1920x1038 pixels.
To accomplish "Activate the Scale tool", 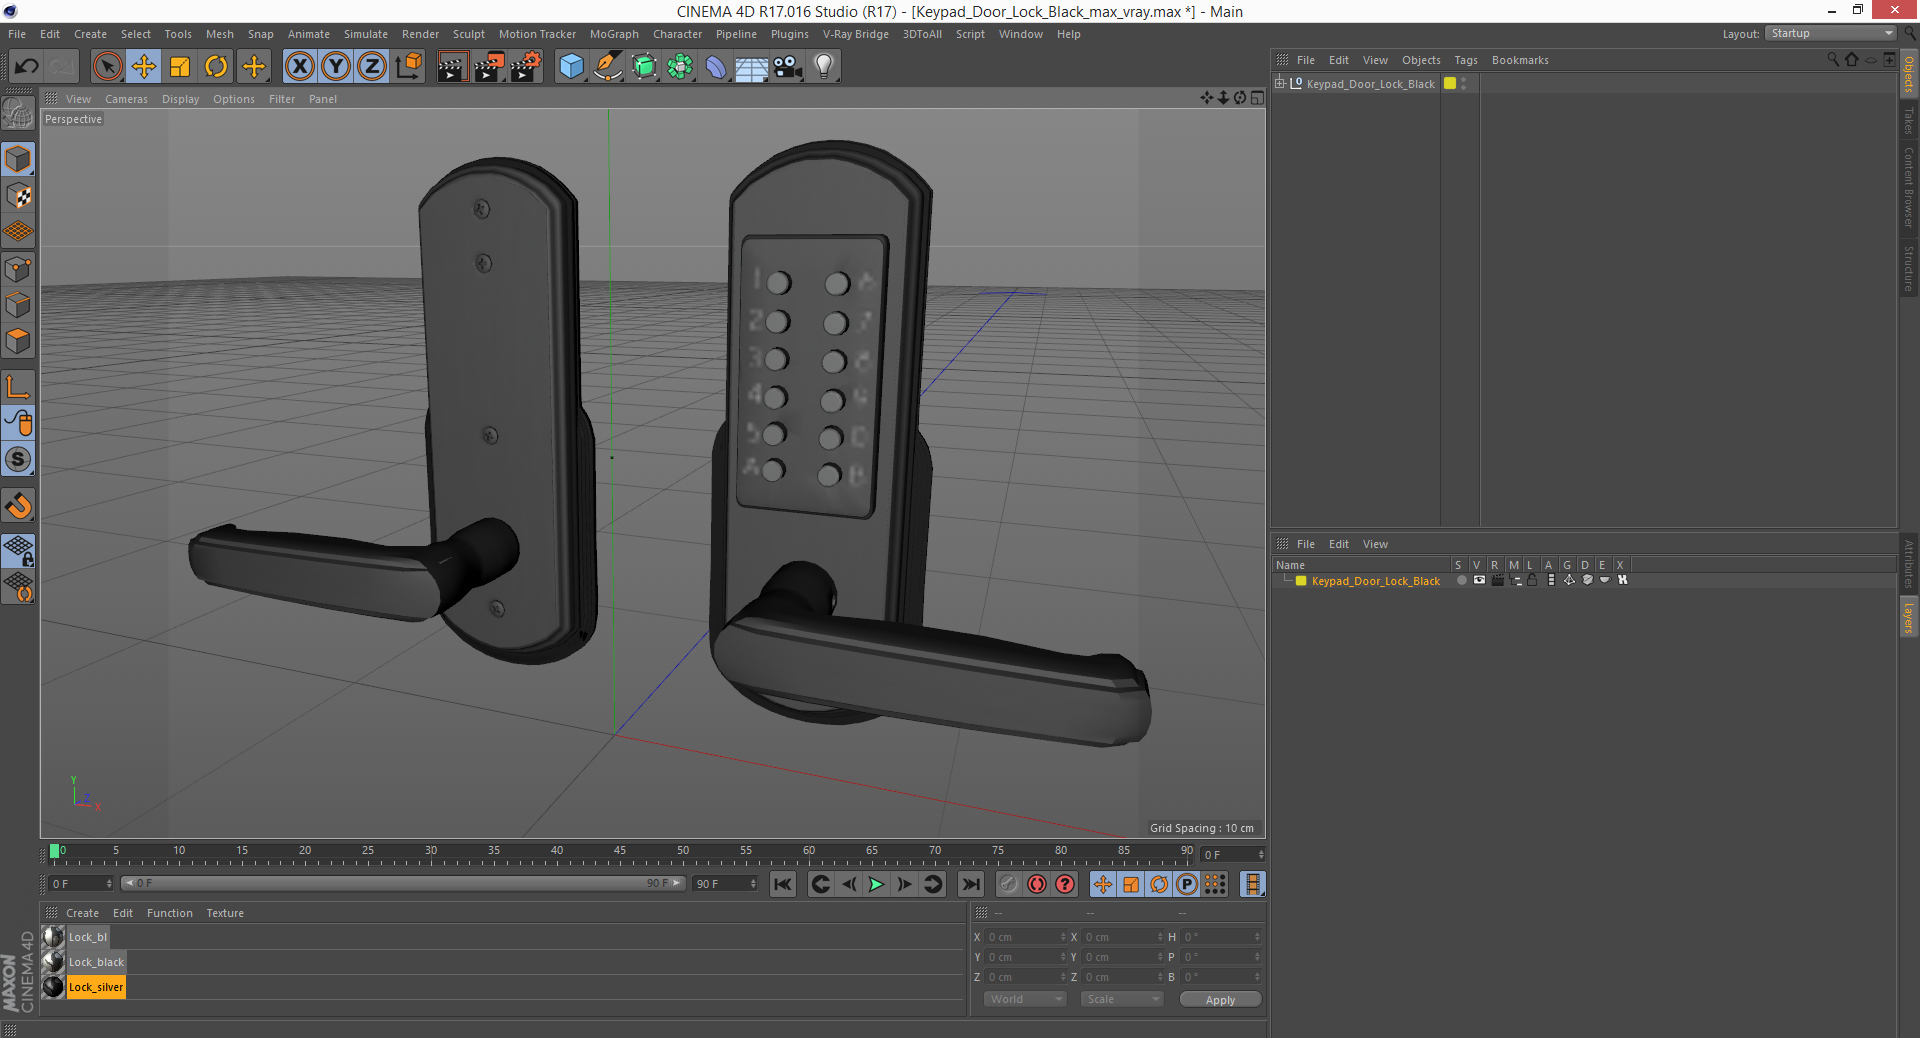I will click(x=180, y=67).
